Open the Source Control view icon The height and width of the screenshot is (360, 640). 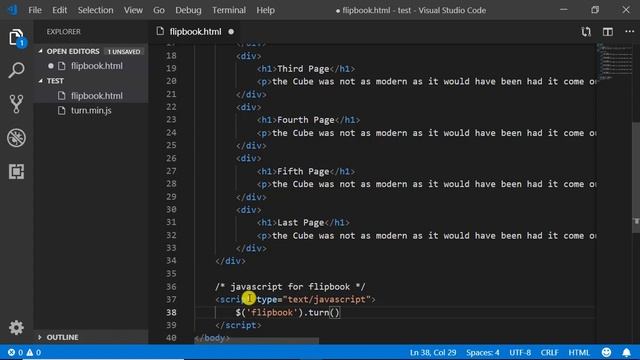point(16,104)
